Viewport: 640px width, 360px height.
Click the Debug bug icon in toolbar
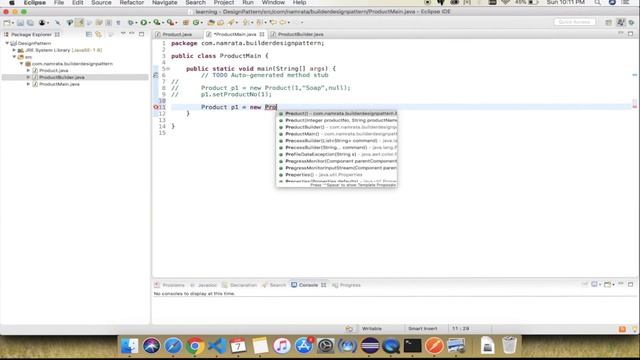pos(130,22)
